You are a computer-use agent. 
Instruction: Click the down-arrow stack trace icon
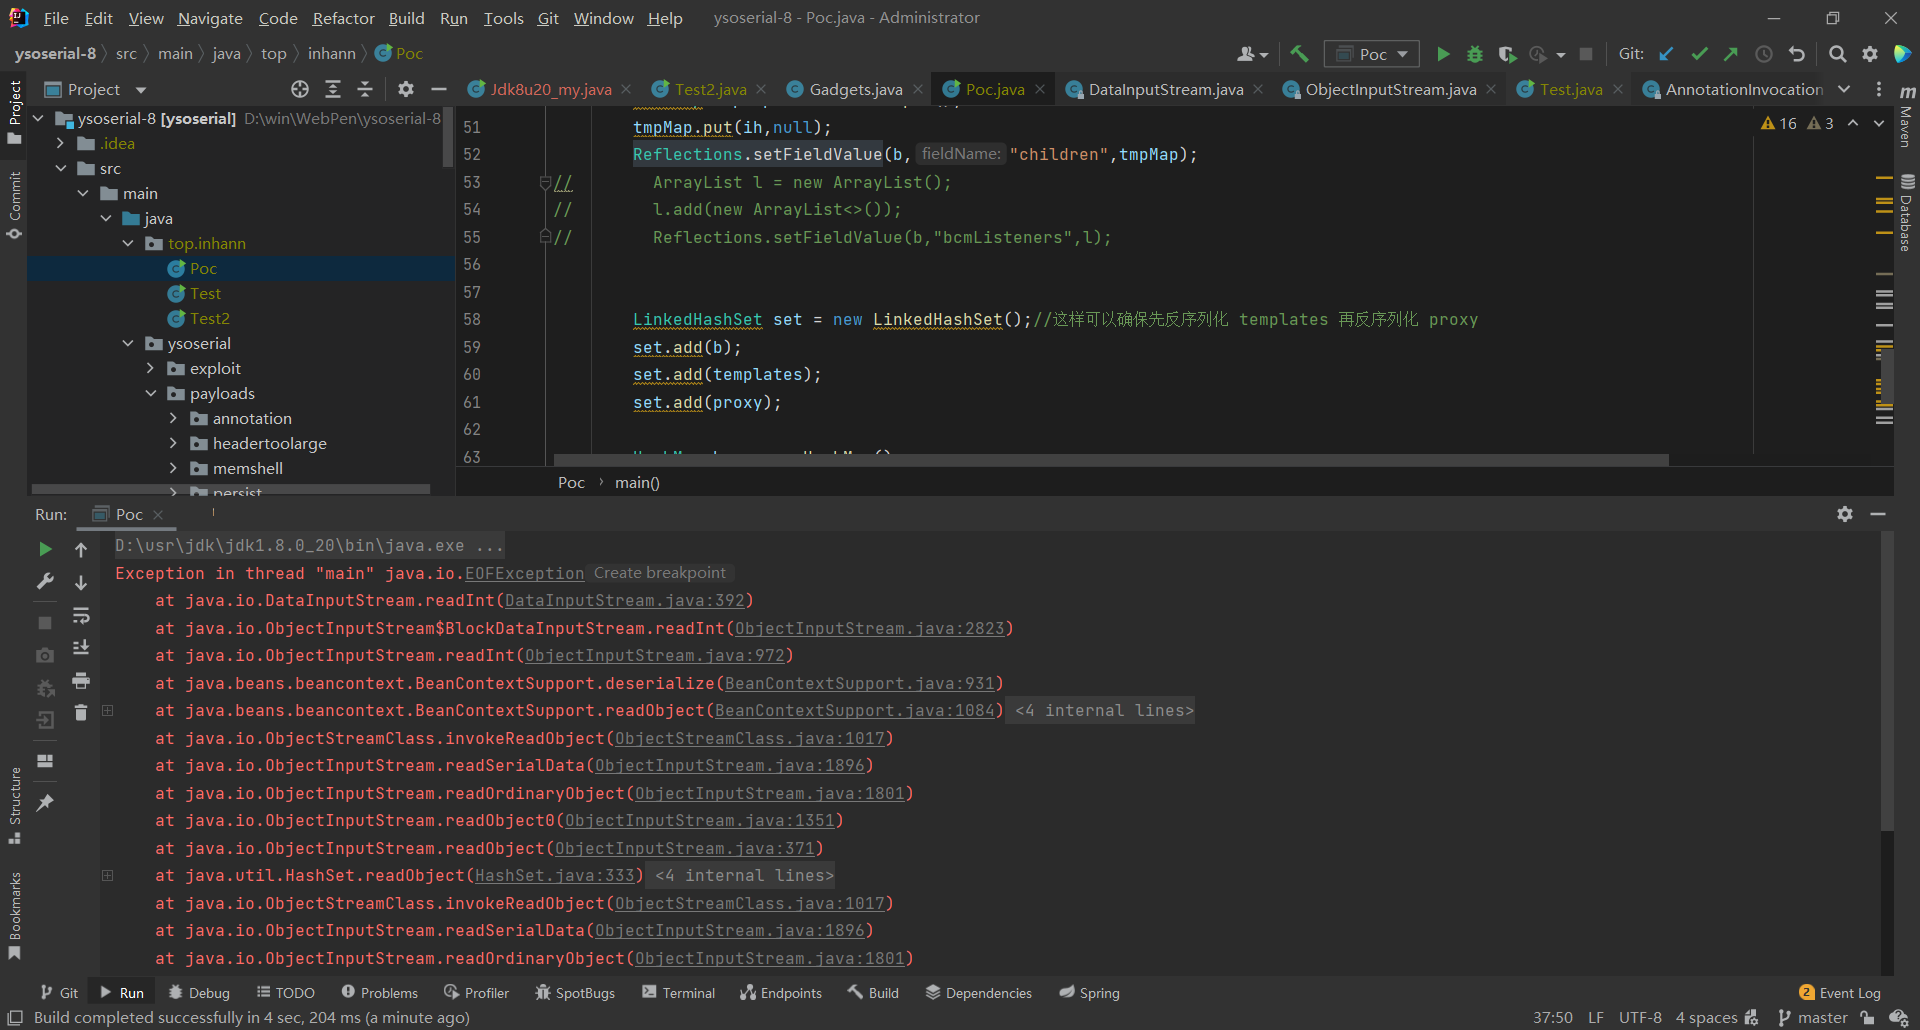pos(81,582)
